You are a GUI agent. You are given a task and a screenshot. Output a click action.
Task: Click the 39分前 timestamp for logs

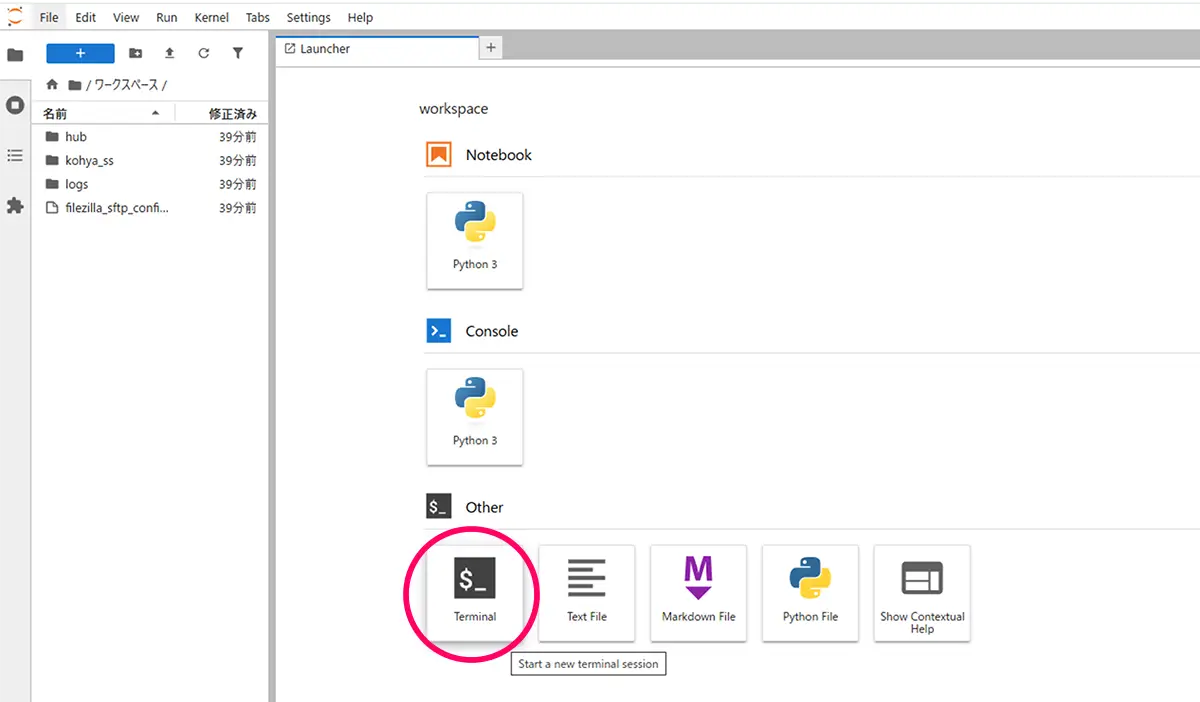pos(238,185)
